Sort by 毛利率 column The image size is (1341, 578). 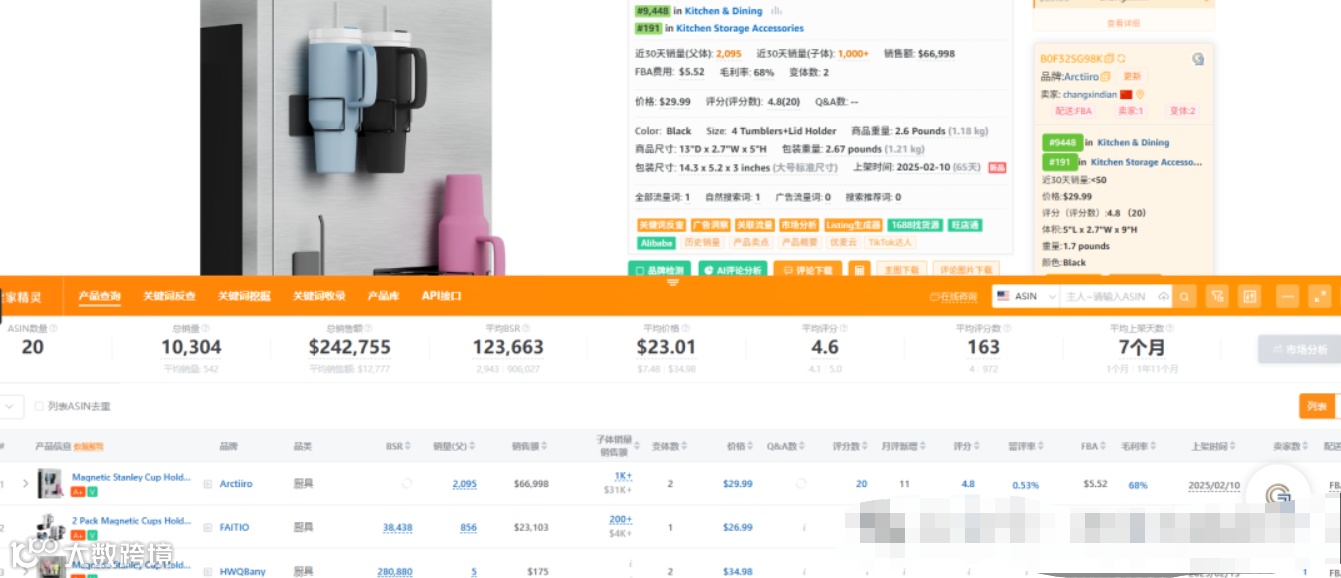pyautogui.click(x=1155, y=446)
